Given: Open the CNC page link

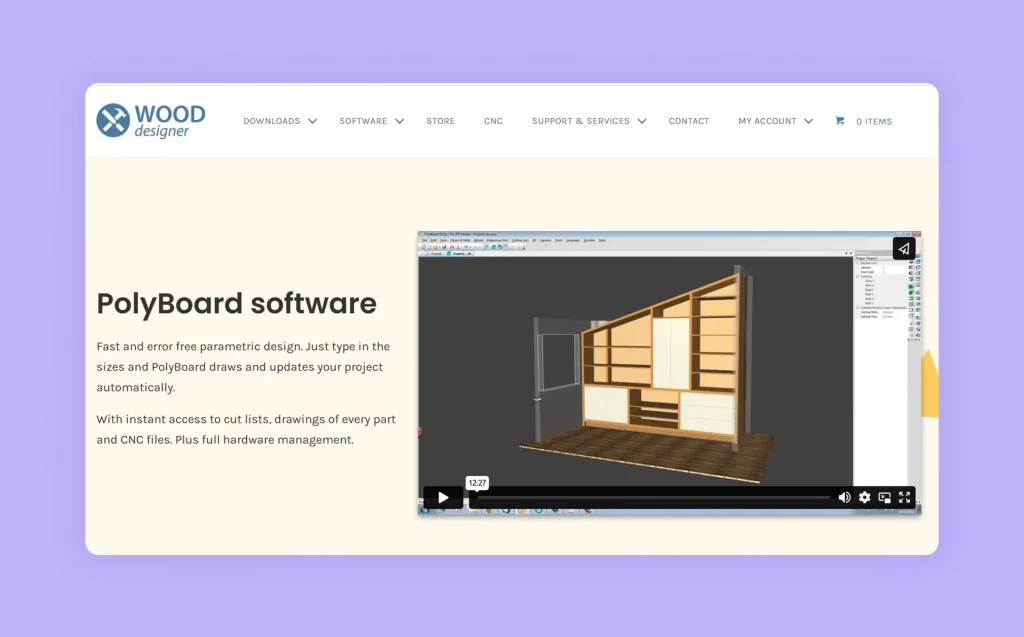Looking at the screenshot, I should [x=493, y=121].
